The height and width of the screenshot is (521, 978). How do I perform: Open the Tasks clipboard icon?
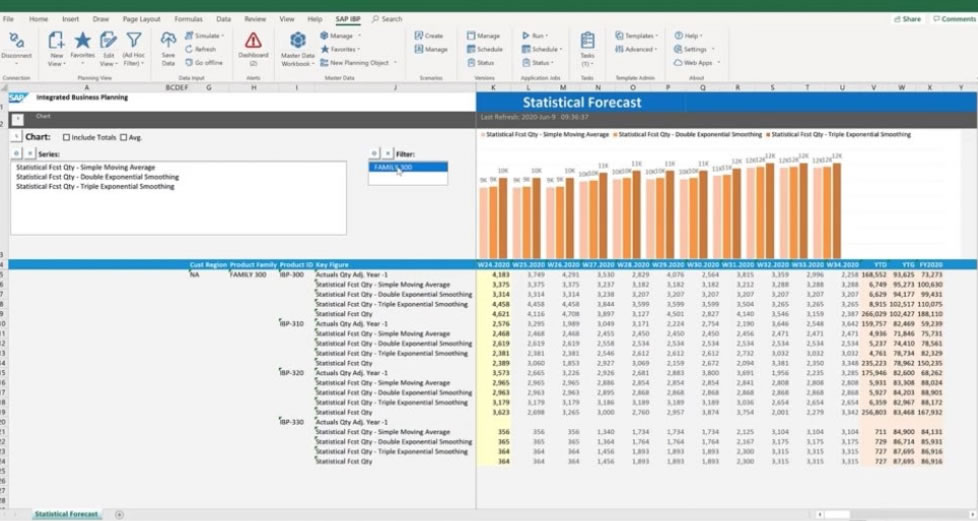tap(588, 41)
